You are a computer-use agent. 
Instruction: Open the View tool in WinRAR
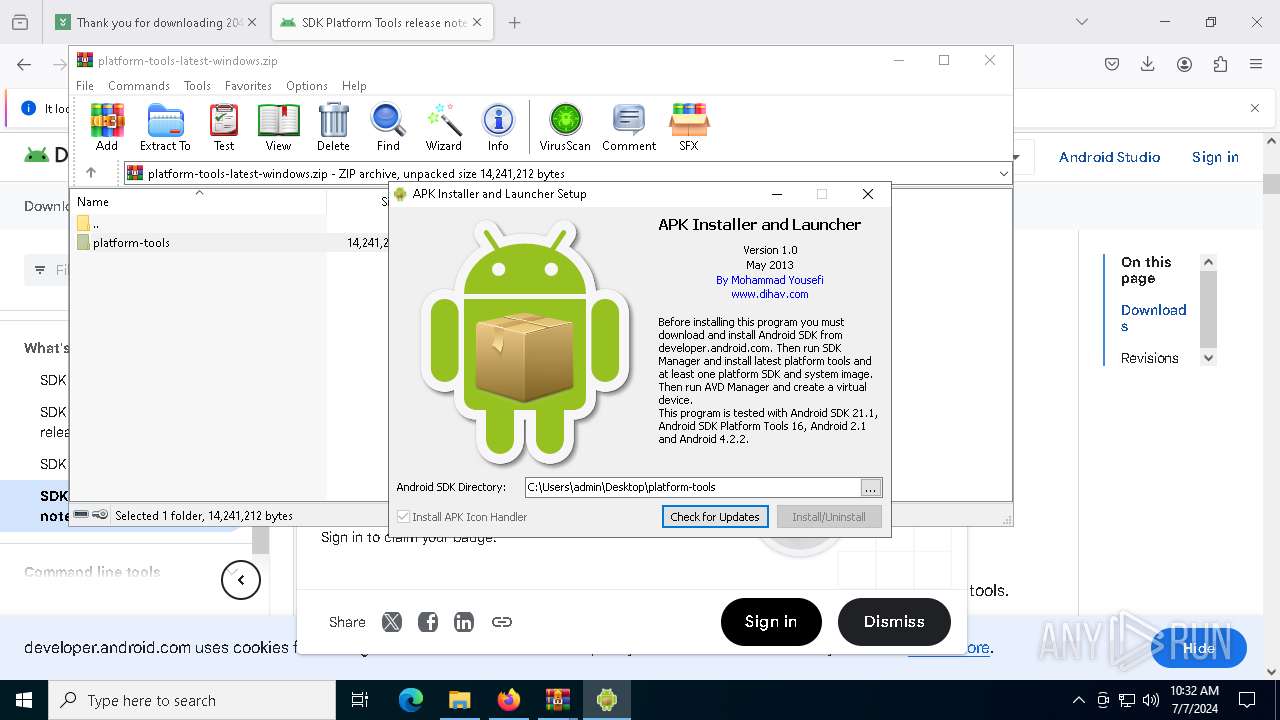[x=278, y=127]
